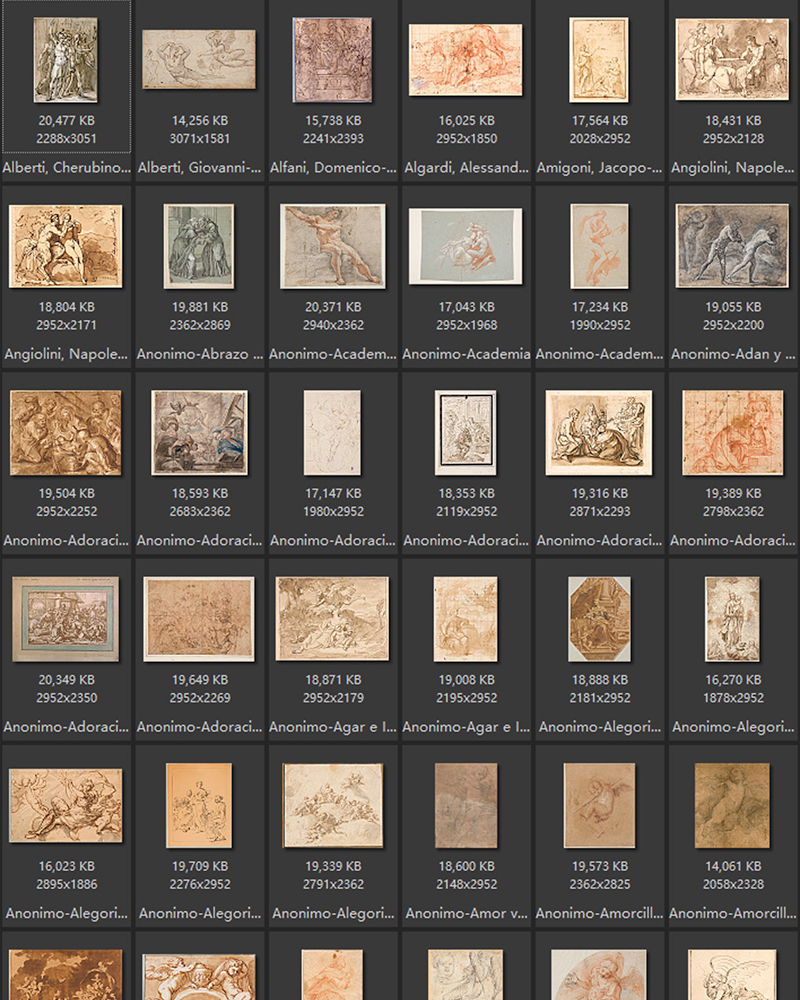800x1000 pixels.
Task: Click the Anonimo-Agar thumbnail sized 18,871 KB
Action: (x=332, y=619)
